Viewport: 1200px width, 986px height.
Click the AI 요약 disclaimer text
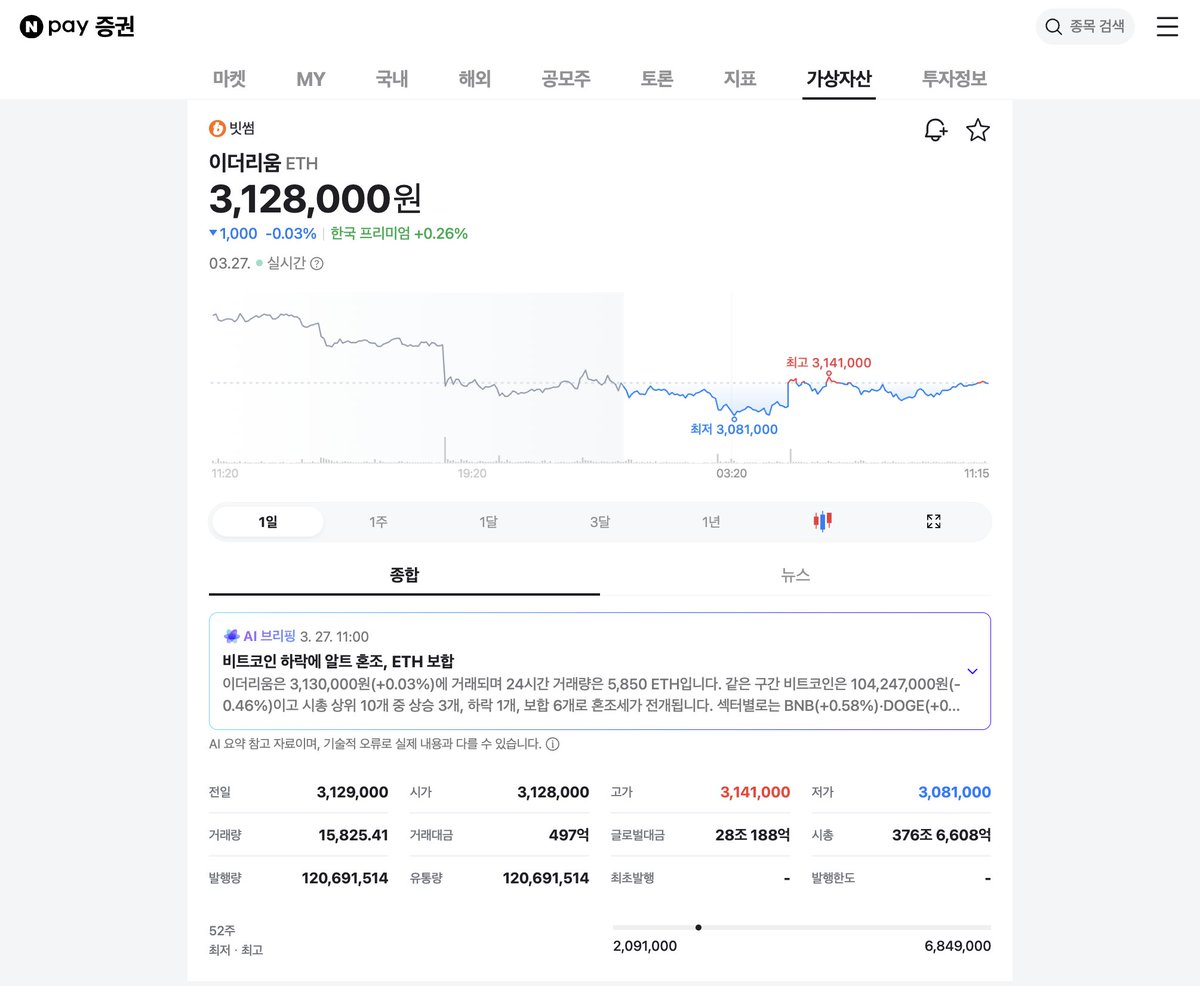[x=375, y=744]
